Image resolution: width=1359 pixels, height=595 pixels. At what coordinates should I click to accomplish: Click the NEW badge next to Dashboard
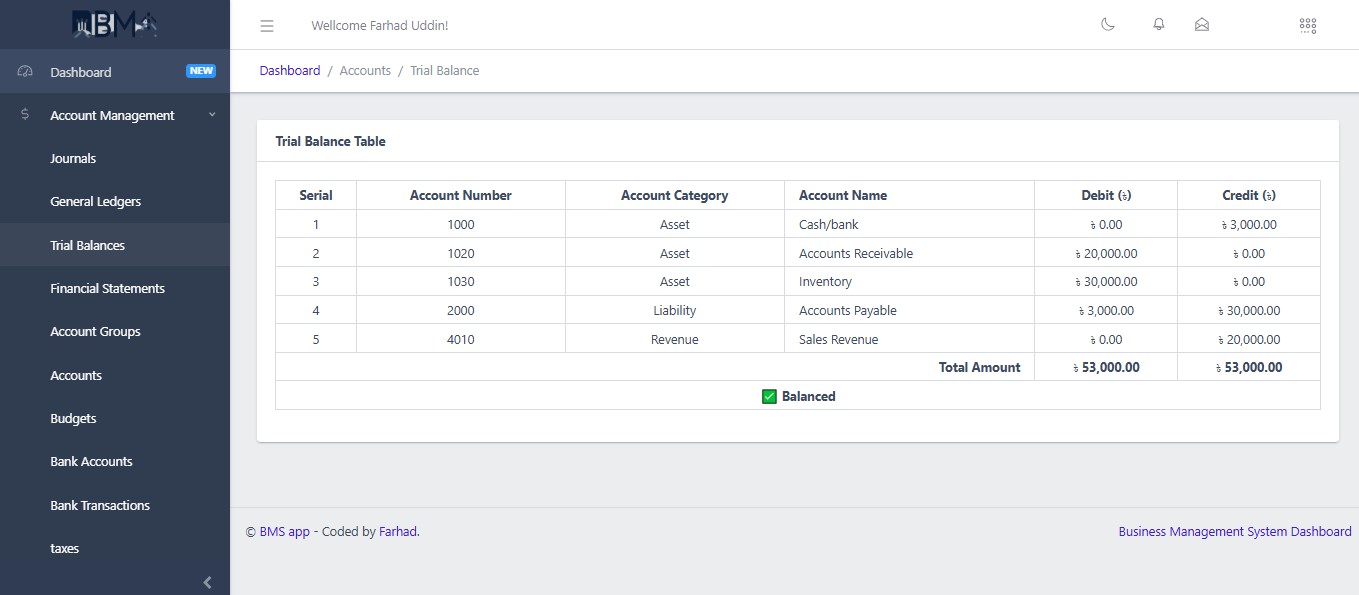(x=201, y=71)
